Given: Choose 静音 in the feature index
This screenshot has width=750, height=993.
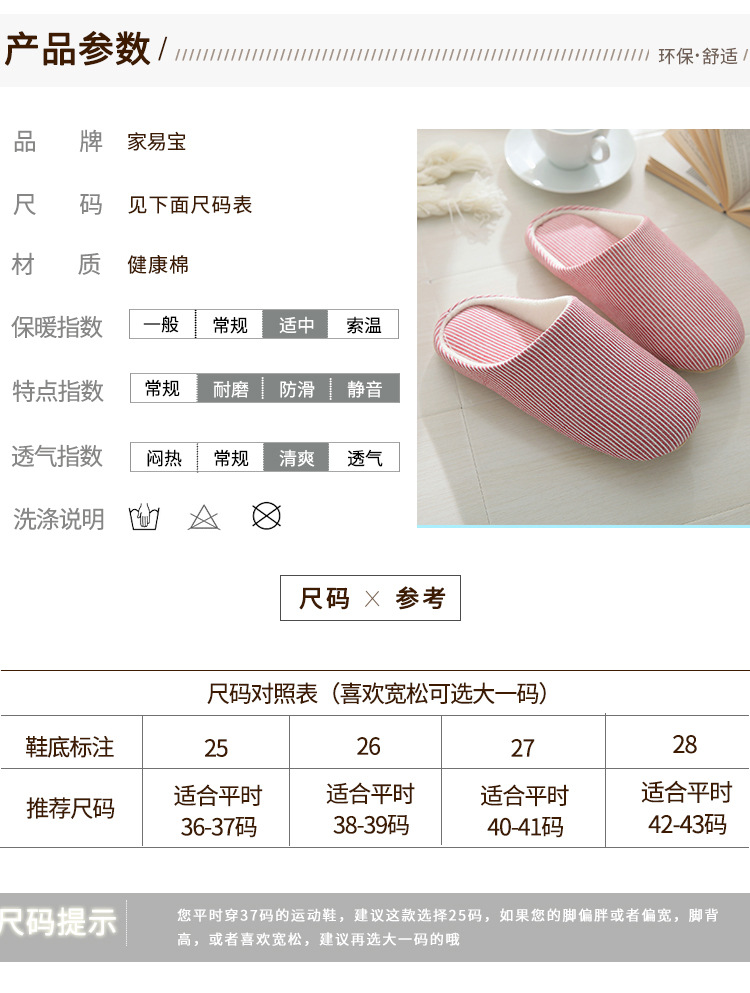Looking at the screenshot, I should [365, 388].
